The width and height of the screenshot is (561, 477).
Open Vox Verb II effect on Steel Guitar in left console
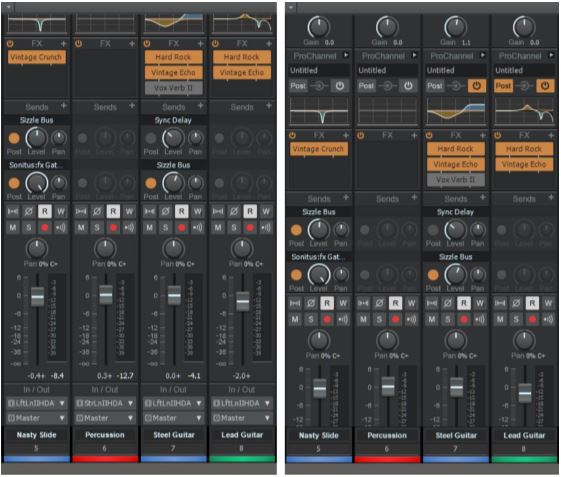(x=174, y=88)
